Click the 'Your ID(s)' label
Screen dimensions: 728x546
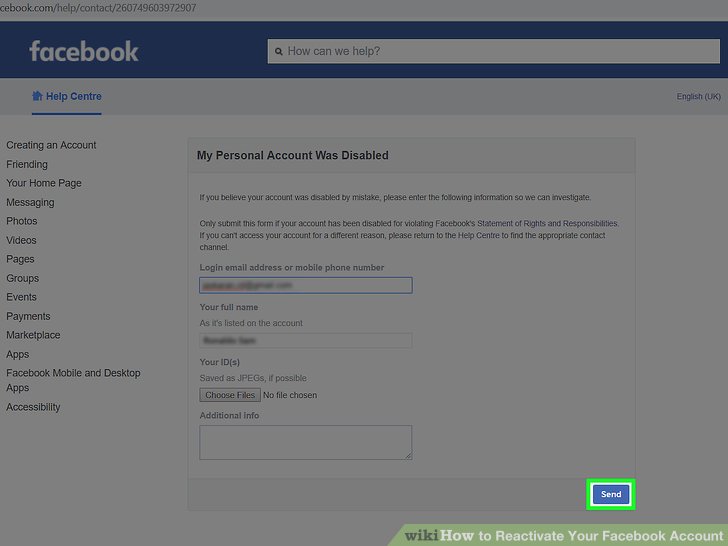click(x=220, y=362)
